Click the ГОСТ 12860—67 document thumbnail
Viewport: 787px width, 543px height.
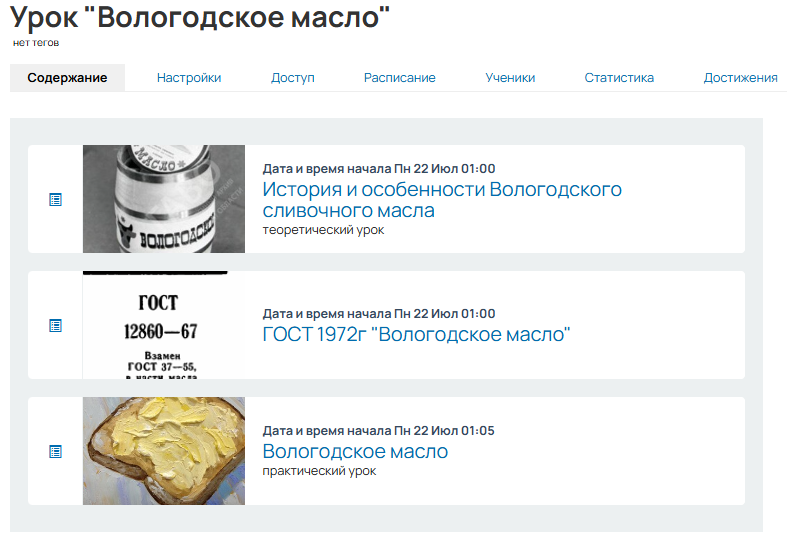click(164, 325)
